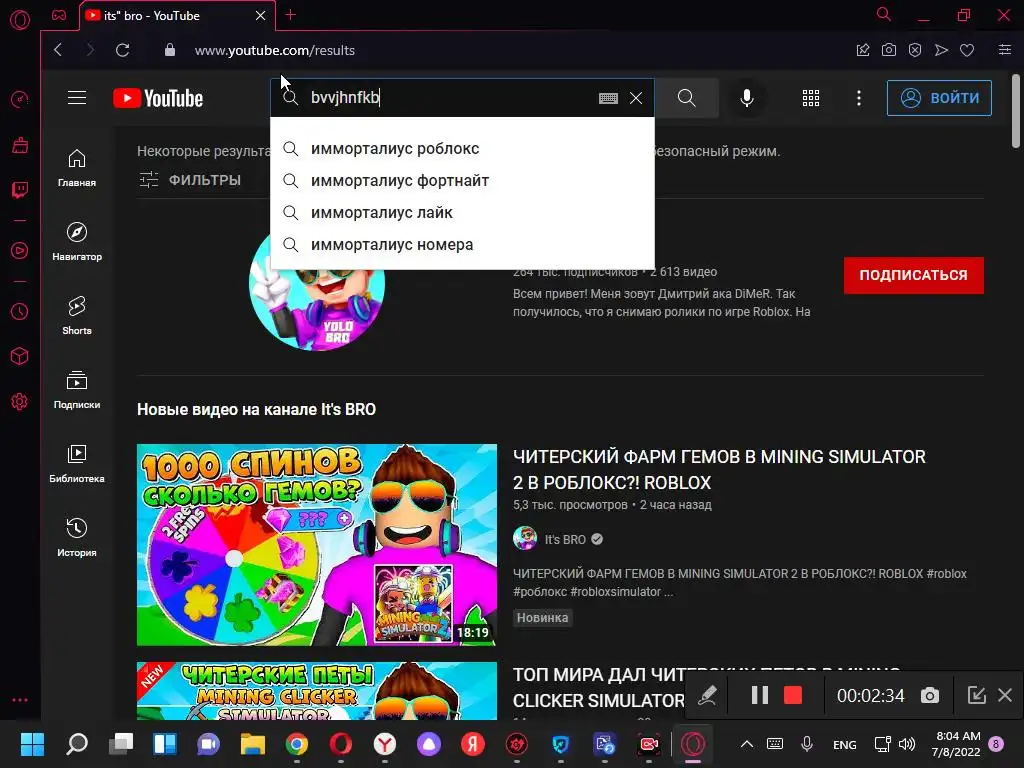Adjust volume from tray speaker
The width and height of the screenshot is (1024, 768).
[907, 744]
